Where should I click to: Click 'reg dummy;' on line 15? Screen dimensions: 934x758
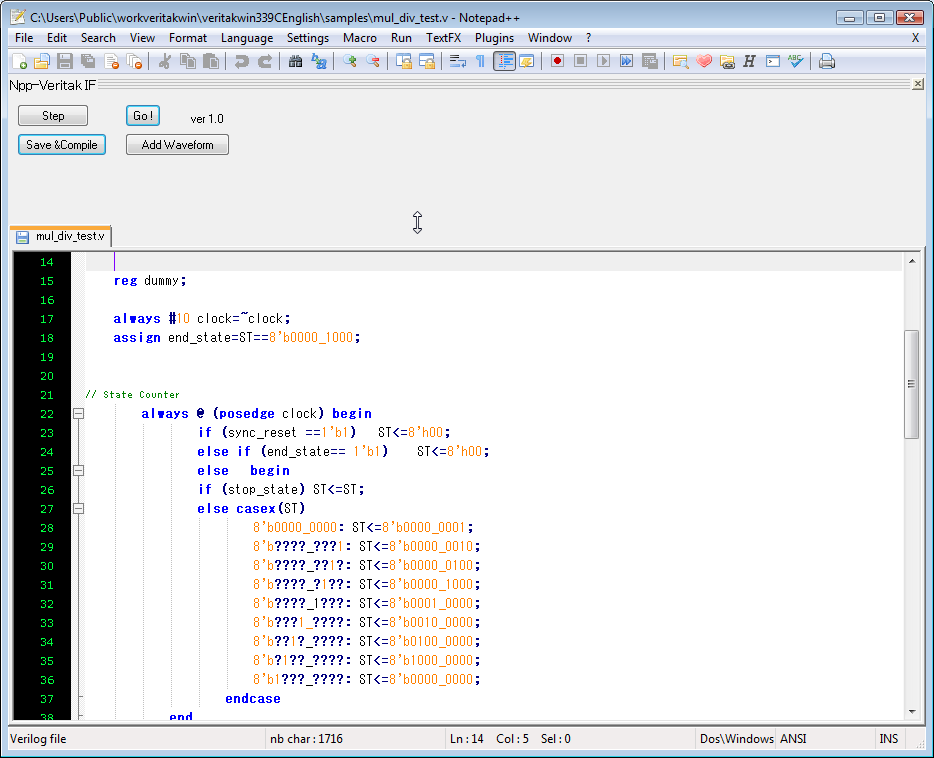(x=150, y=280)
